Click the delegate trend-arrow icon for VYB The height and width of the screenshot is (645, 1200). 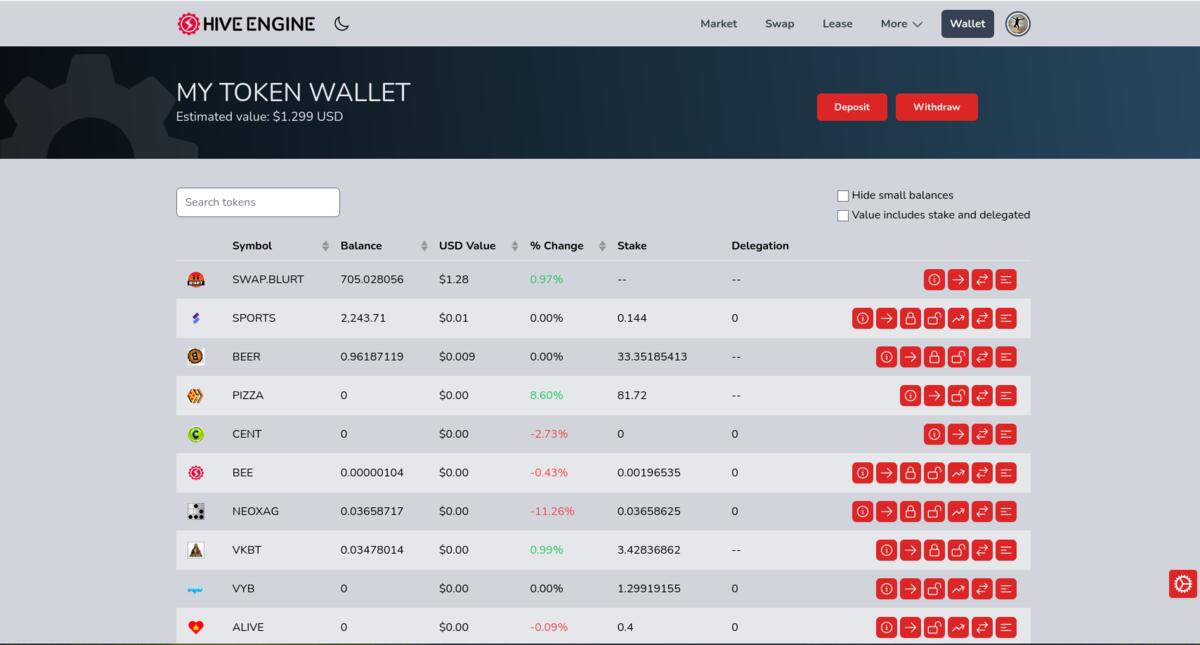(958, 589)
